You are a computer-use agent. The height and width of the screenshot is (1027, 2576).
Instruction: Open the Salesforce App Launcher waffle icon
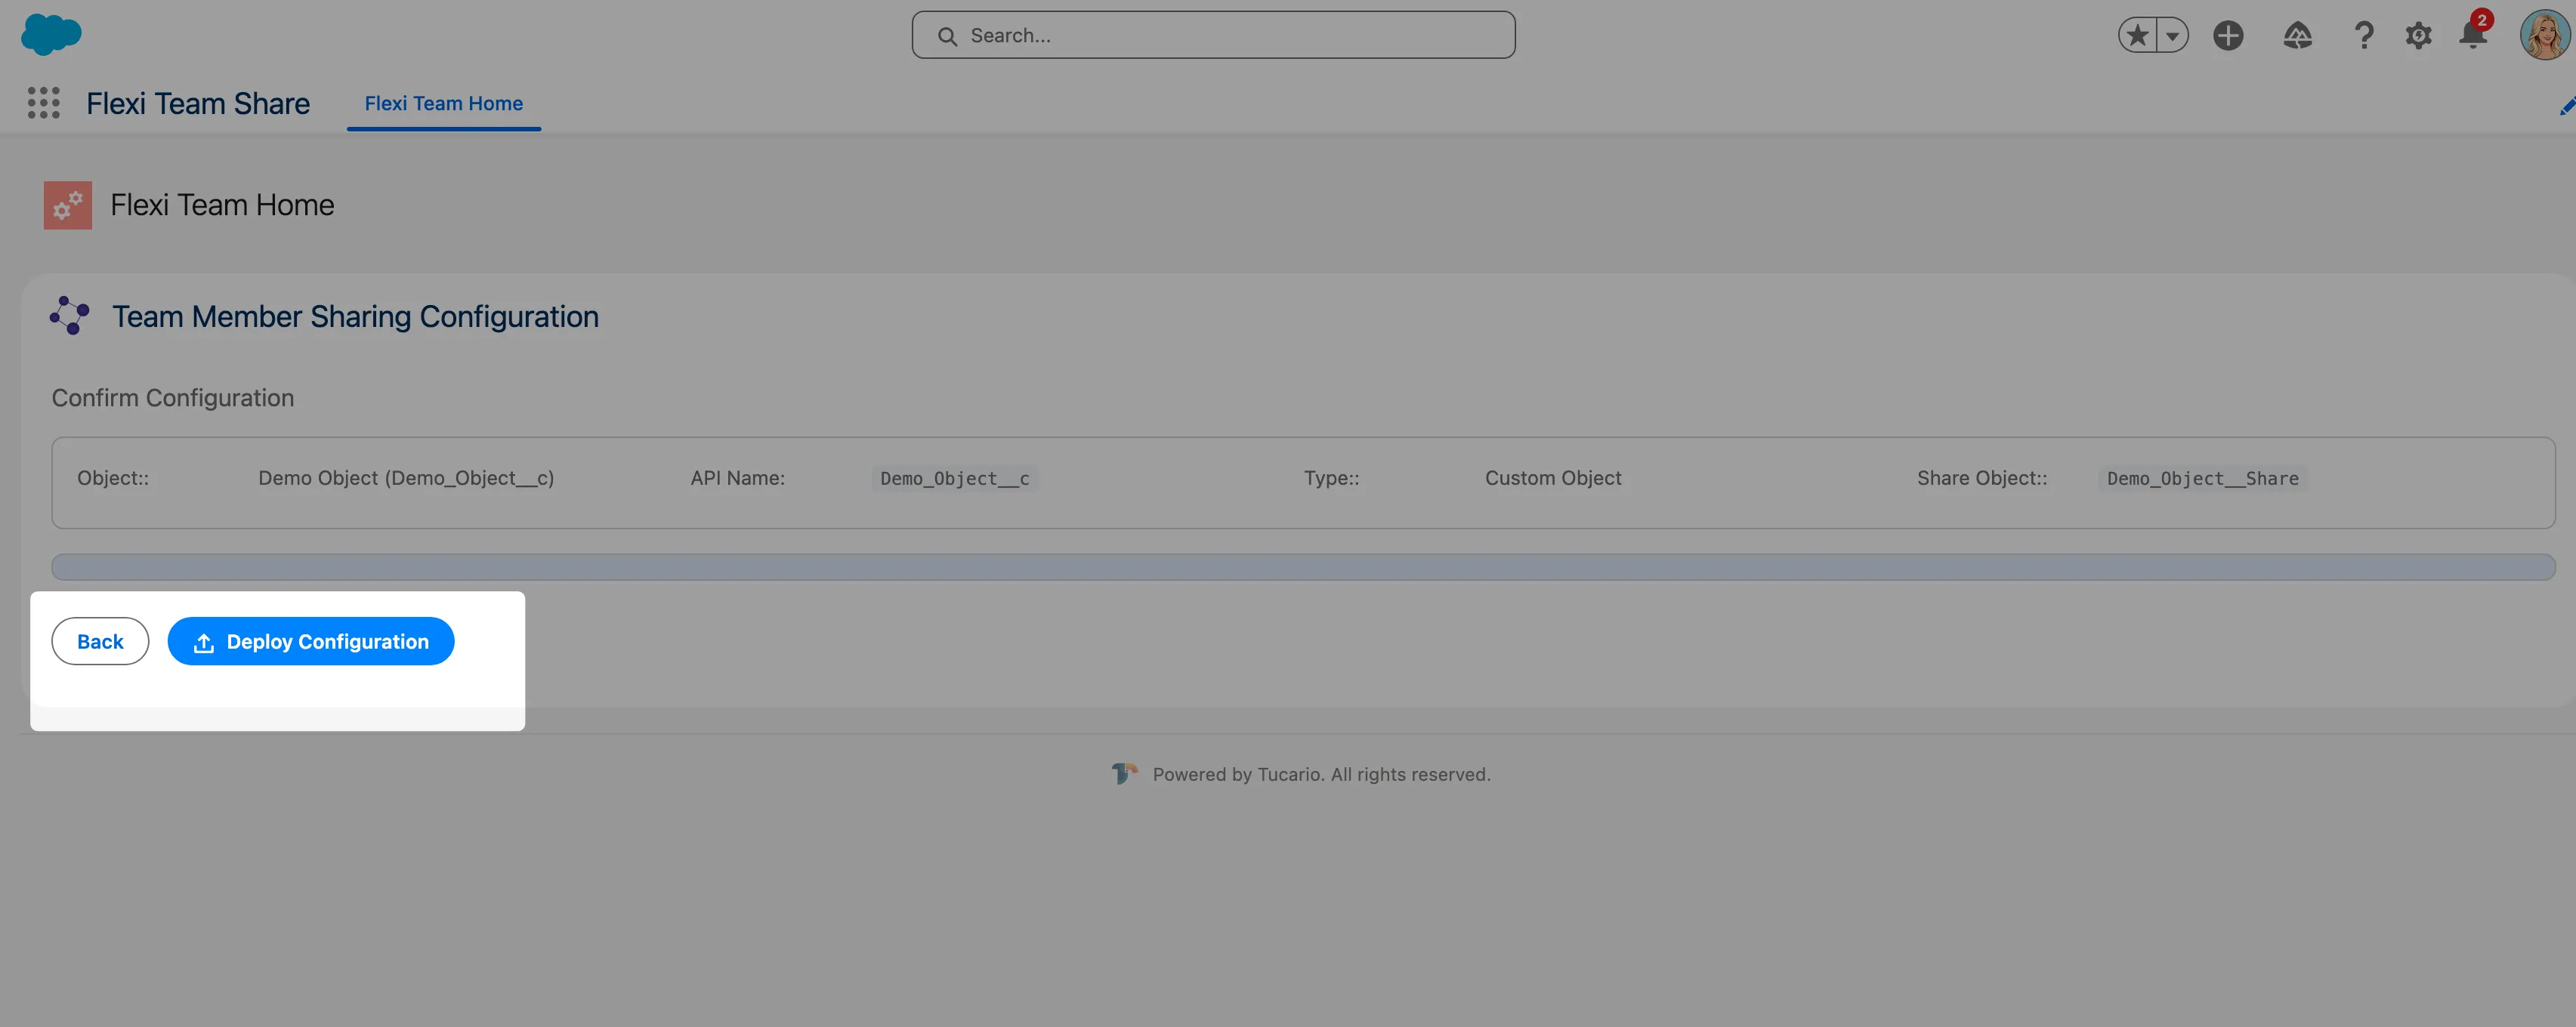click(43, 103)
